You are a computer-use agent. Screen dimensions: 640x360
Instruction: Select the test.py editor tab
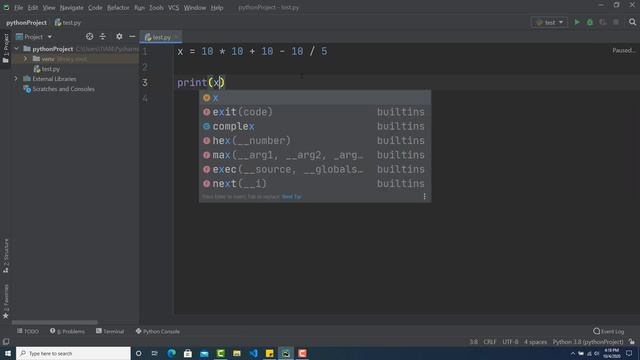tap(162, 37)
